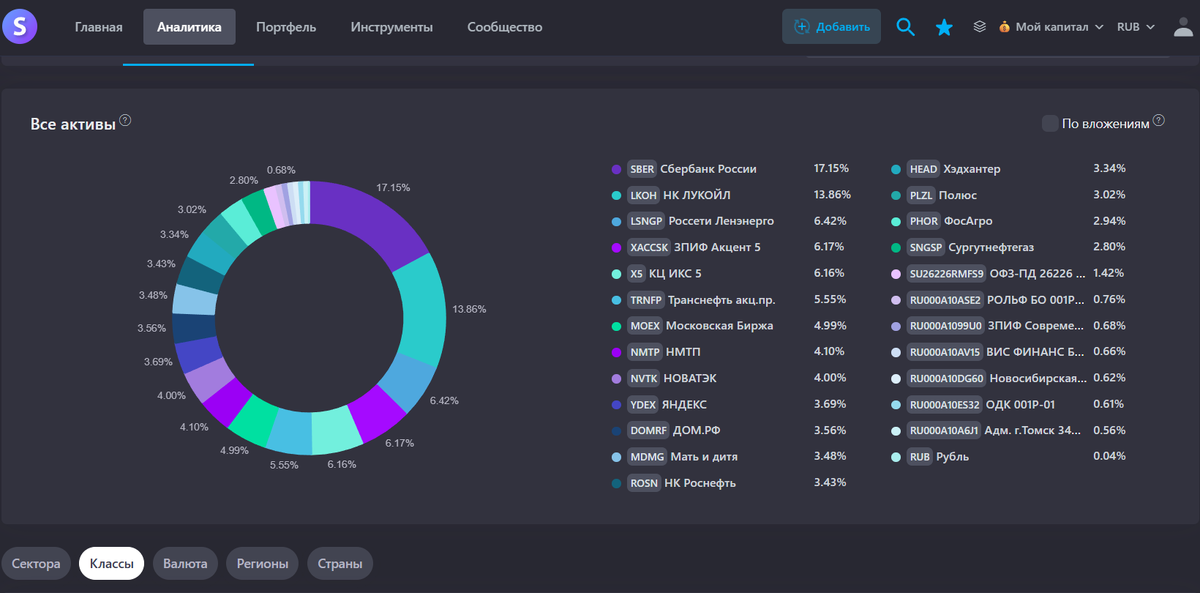
Task: Toggle the SBER legend color dot
Action: click(x=616, y=169)
